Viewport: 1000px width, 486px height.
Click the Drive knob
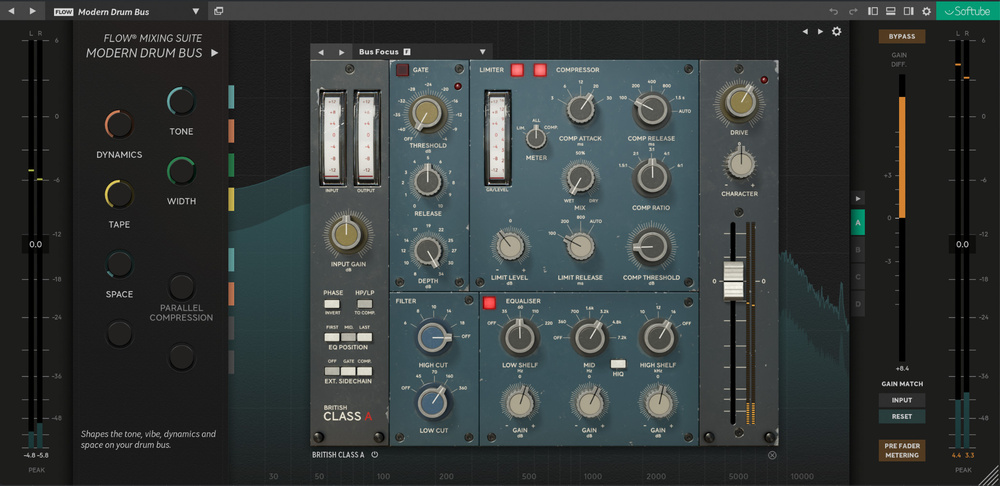coord(739,102)
